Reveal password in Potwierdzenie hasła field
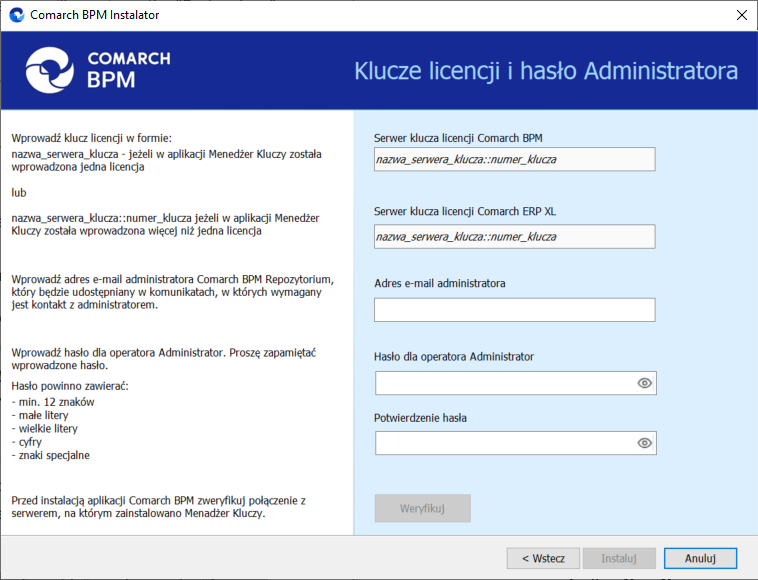 tap(644, 443)
